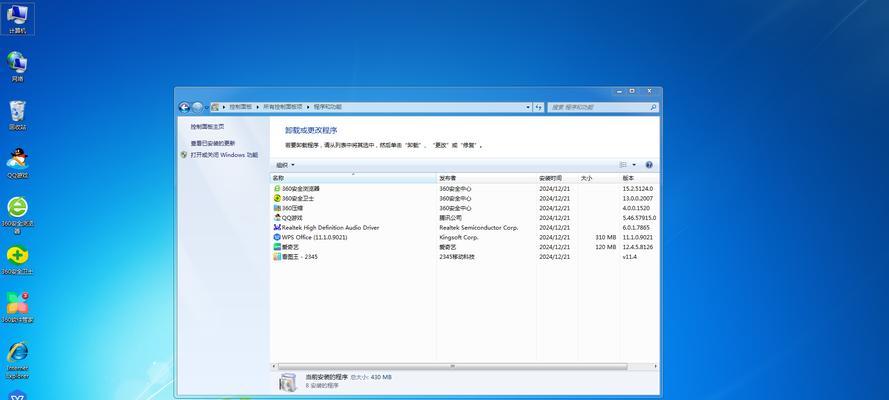The image size is (889, 400).
Task: Click the version 15.2.5124.0 cell
Action: pyautogui.click(x=638, y=189)
